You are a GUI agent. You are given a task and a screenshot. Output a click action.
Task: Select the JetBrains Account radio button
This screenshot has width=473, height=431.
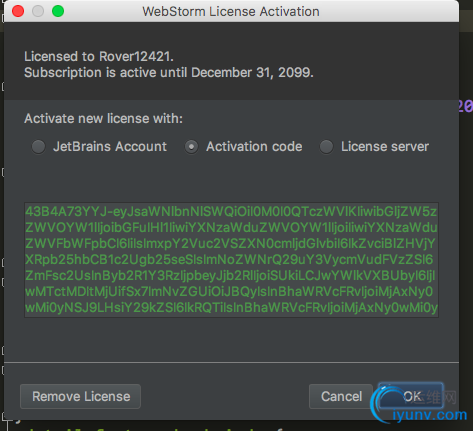coord(38,147)
